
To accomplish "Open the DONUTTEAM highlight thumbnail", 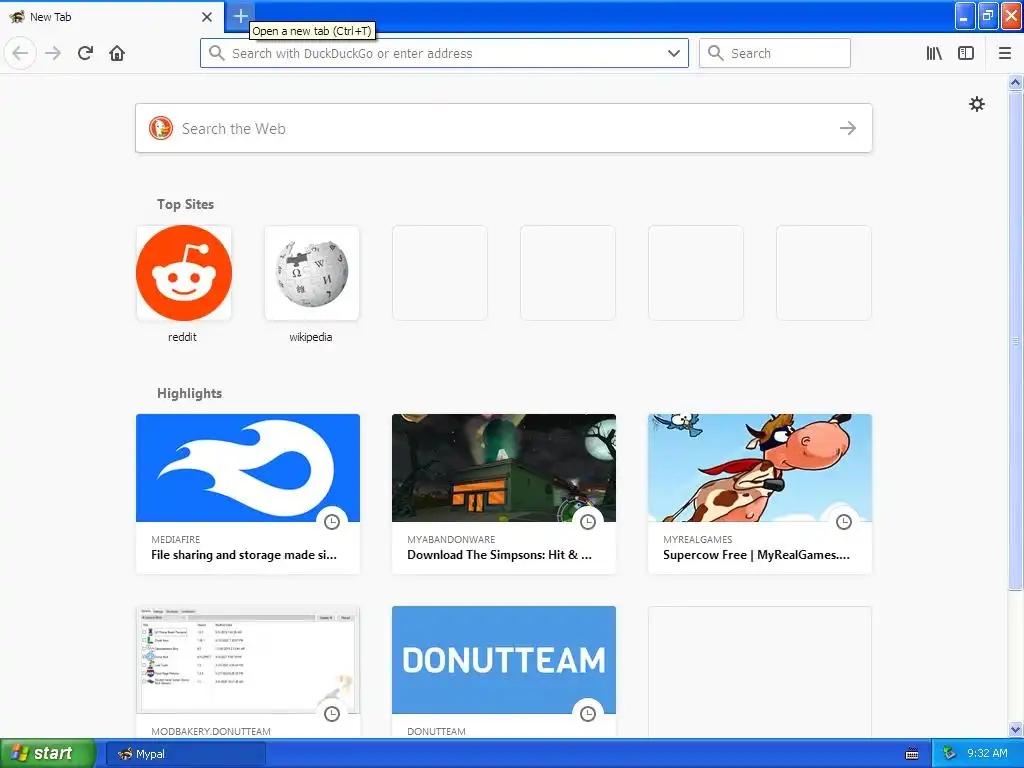I will pyautogui.click(x=504, y=660).
